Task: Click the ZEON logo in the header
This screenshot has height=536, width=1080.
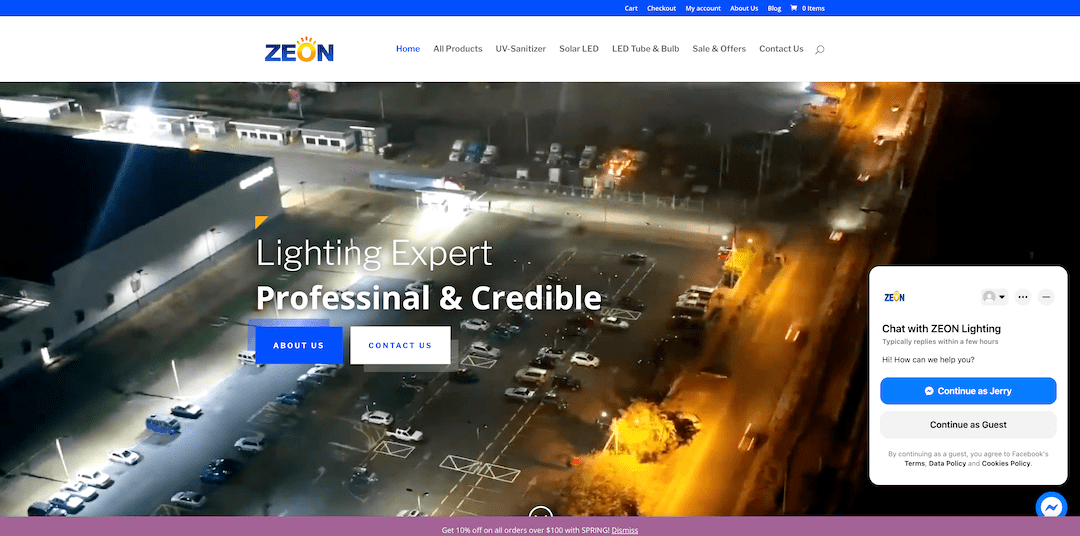Action: [299, 49]
